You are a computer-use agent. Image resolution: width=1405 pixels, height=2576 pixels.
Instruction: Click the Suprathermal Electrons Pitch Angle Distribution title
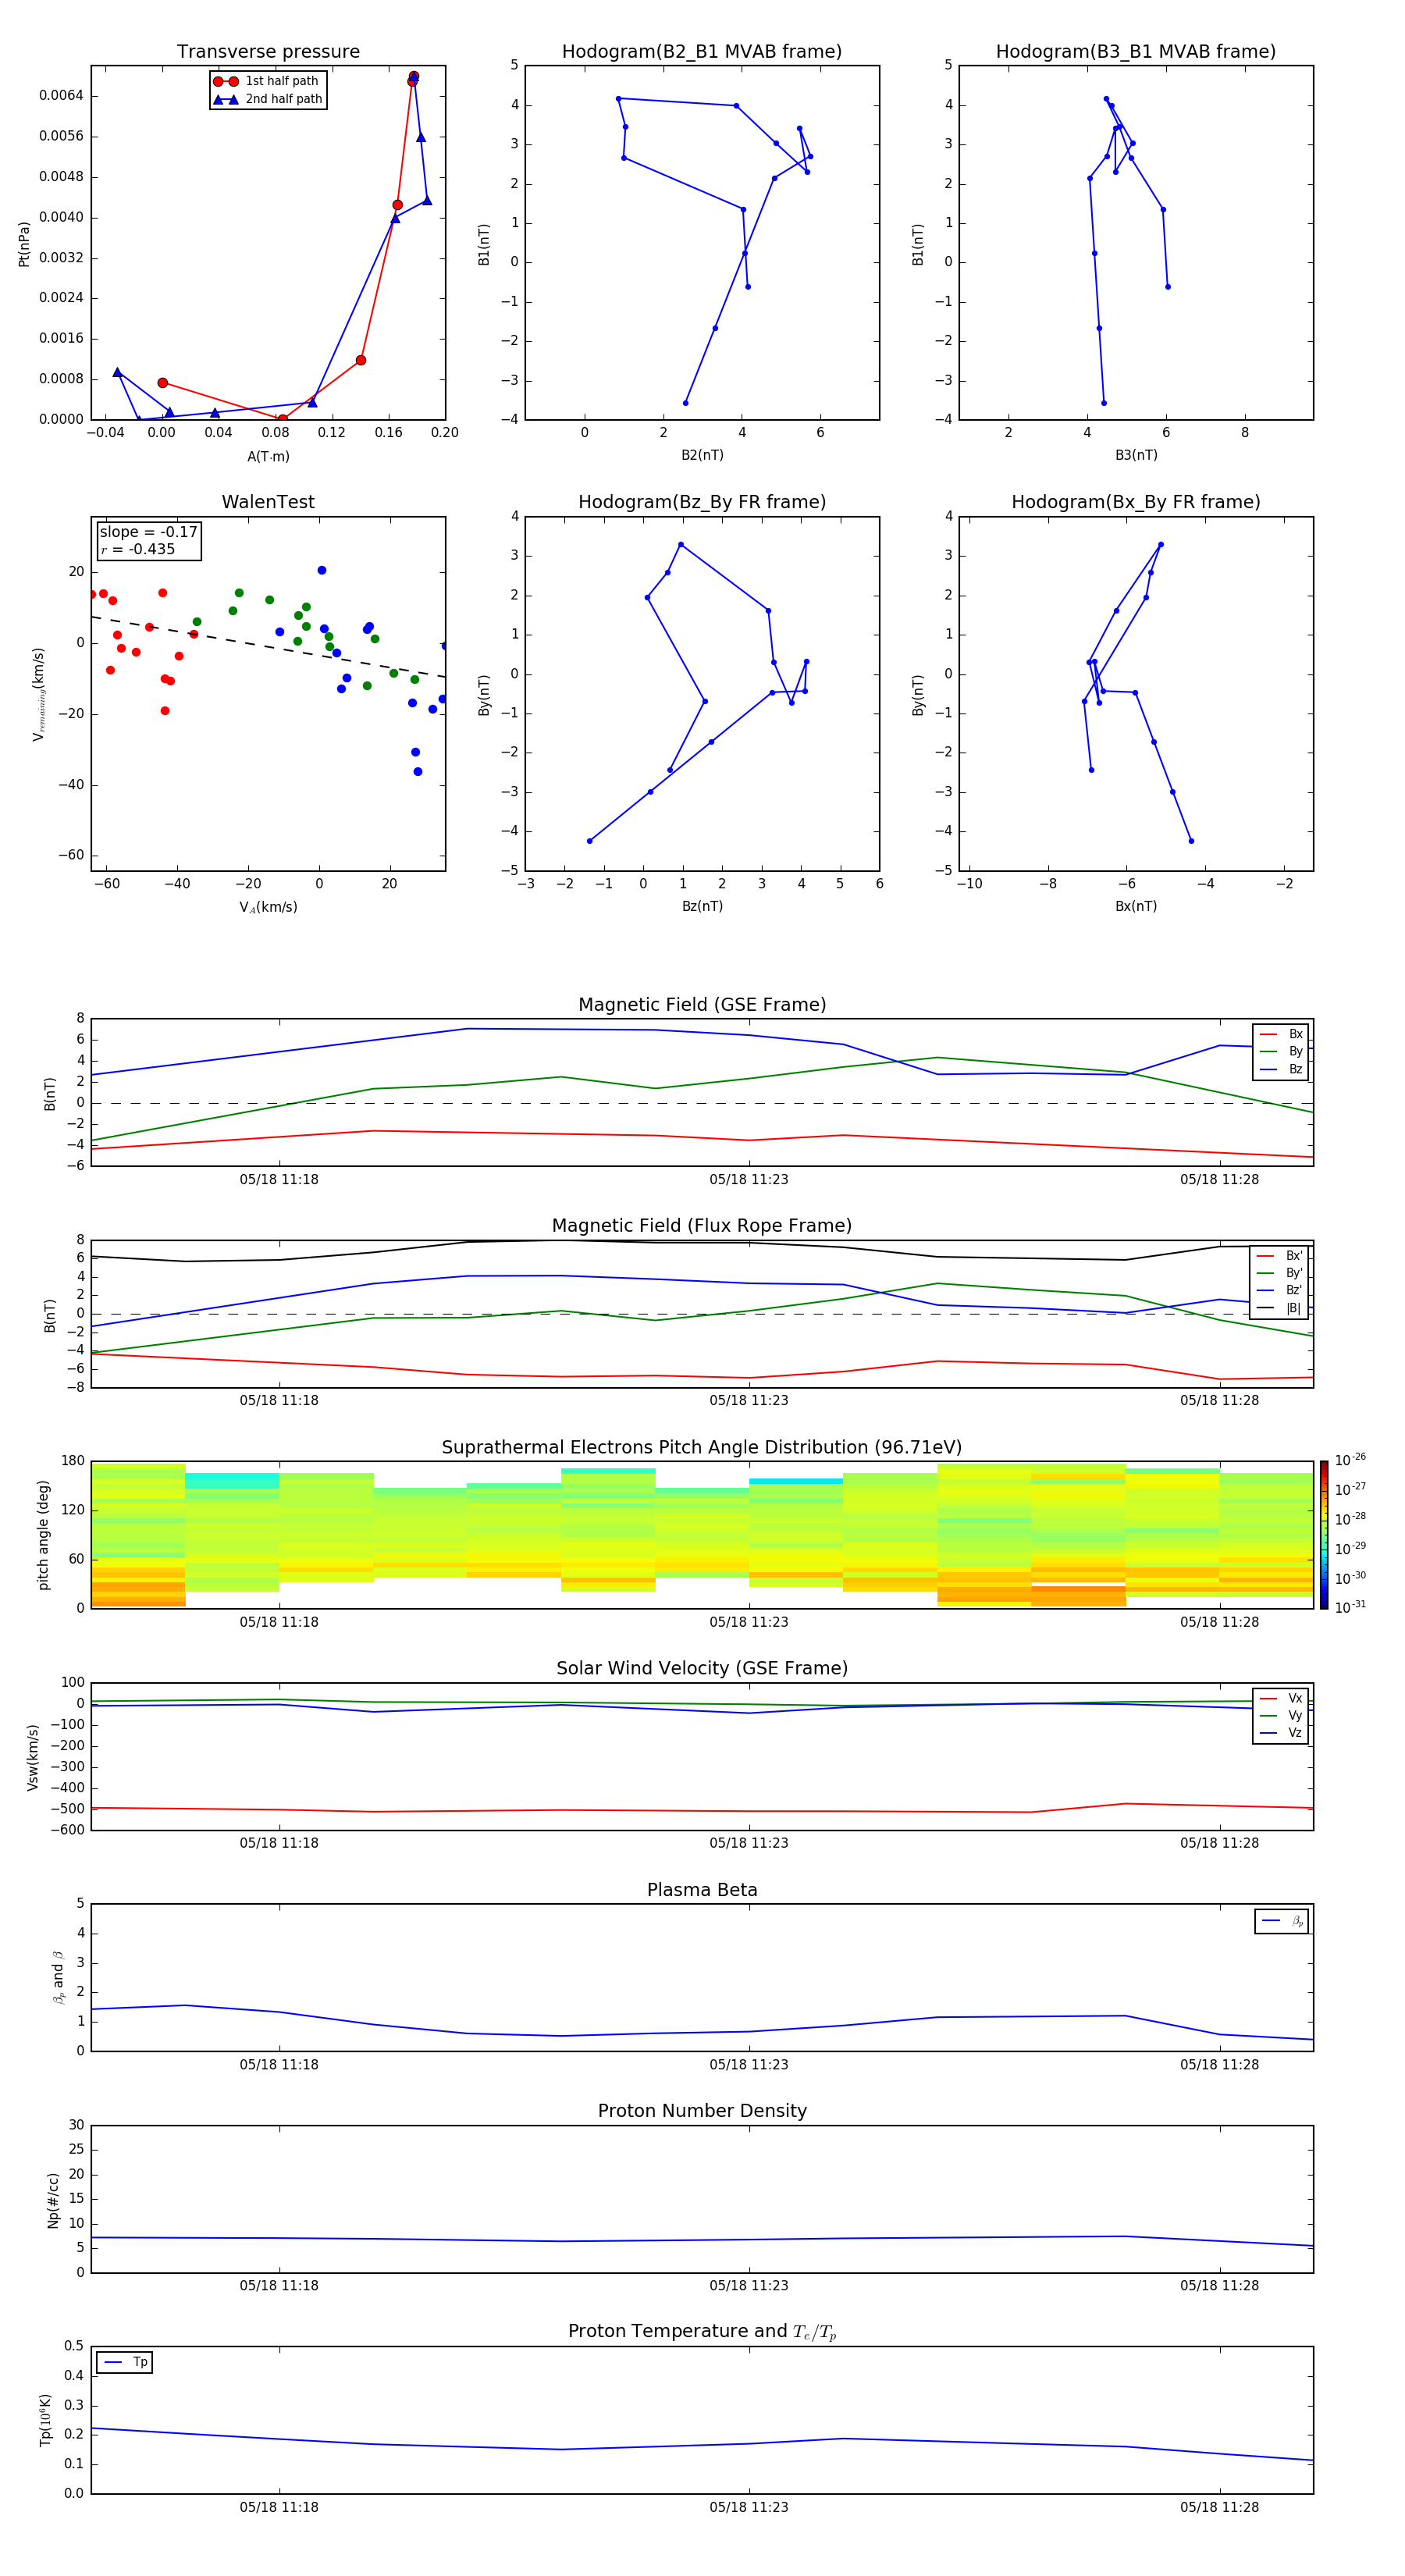[x=702, y=1448]
